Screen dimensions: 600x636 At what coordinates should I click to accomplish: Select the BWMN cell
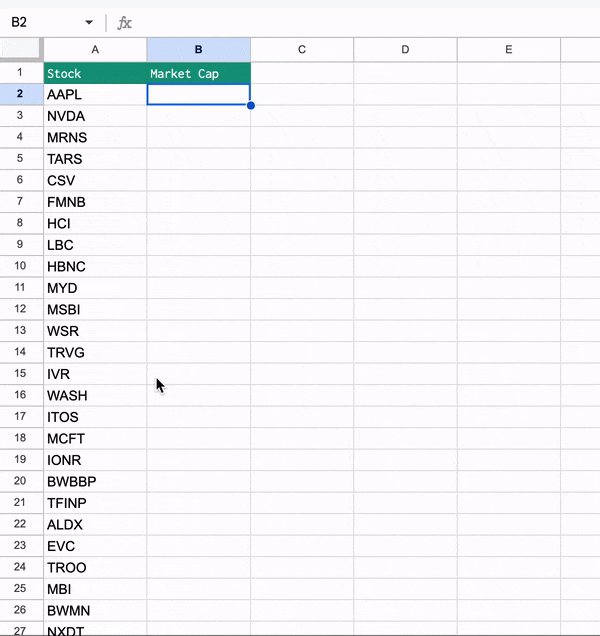95,610
